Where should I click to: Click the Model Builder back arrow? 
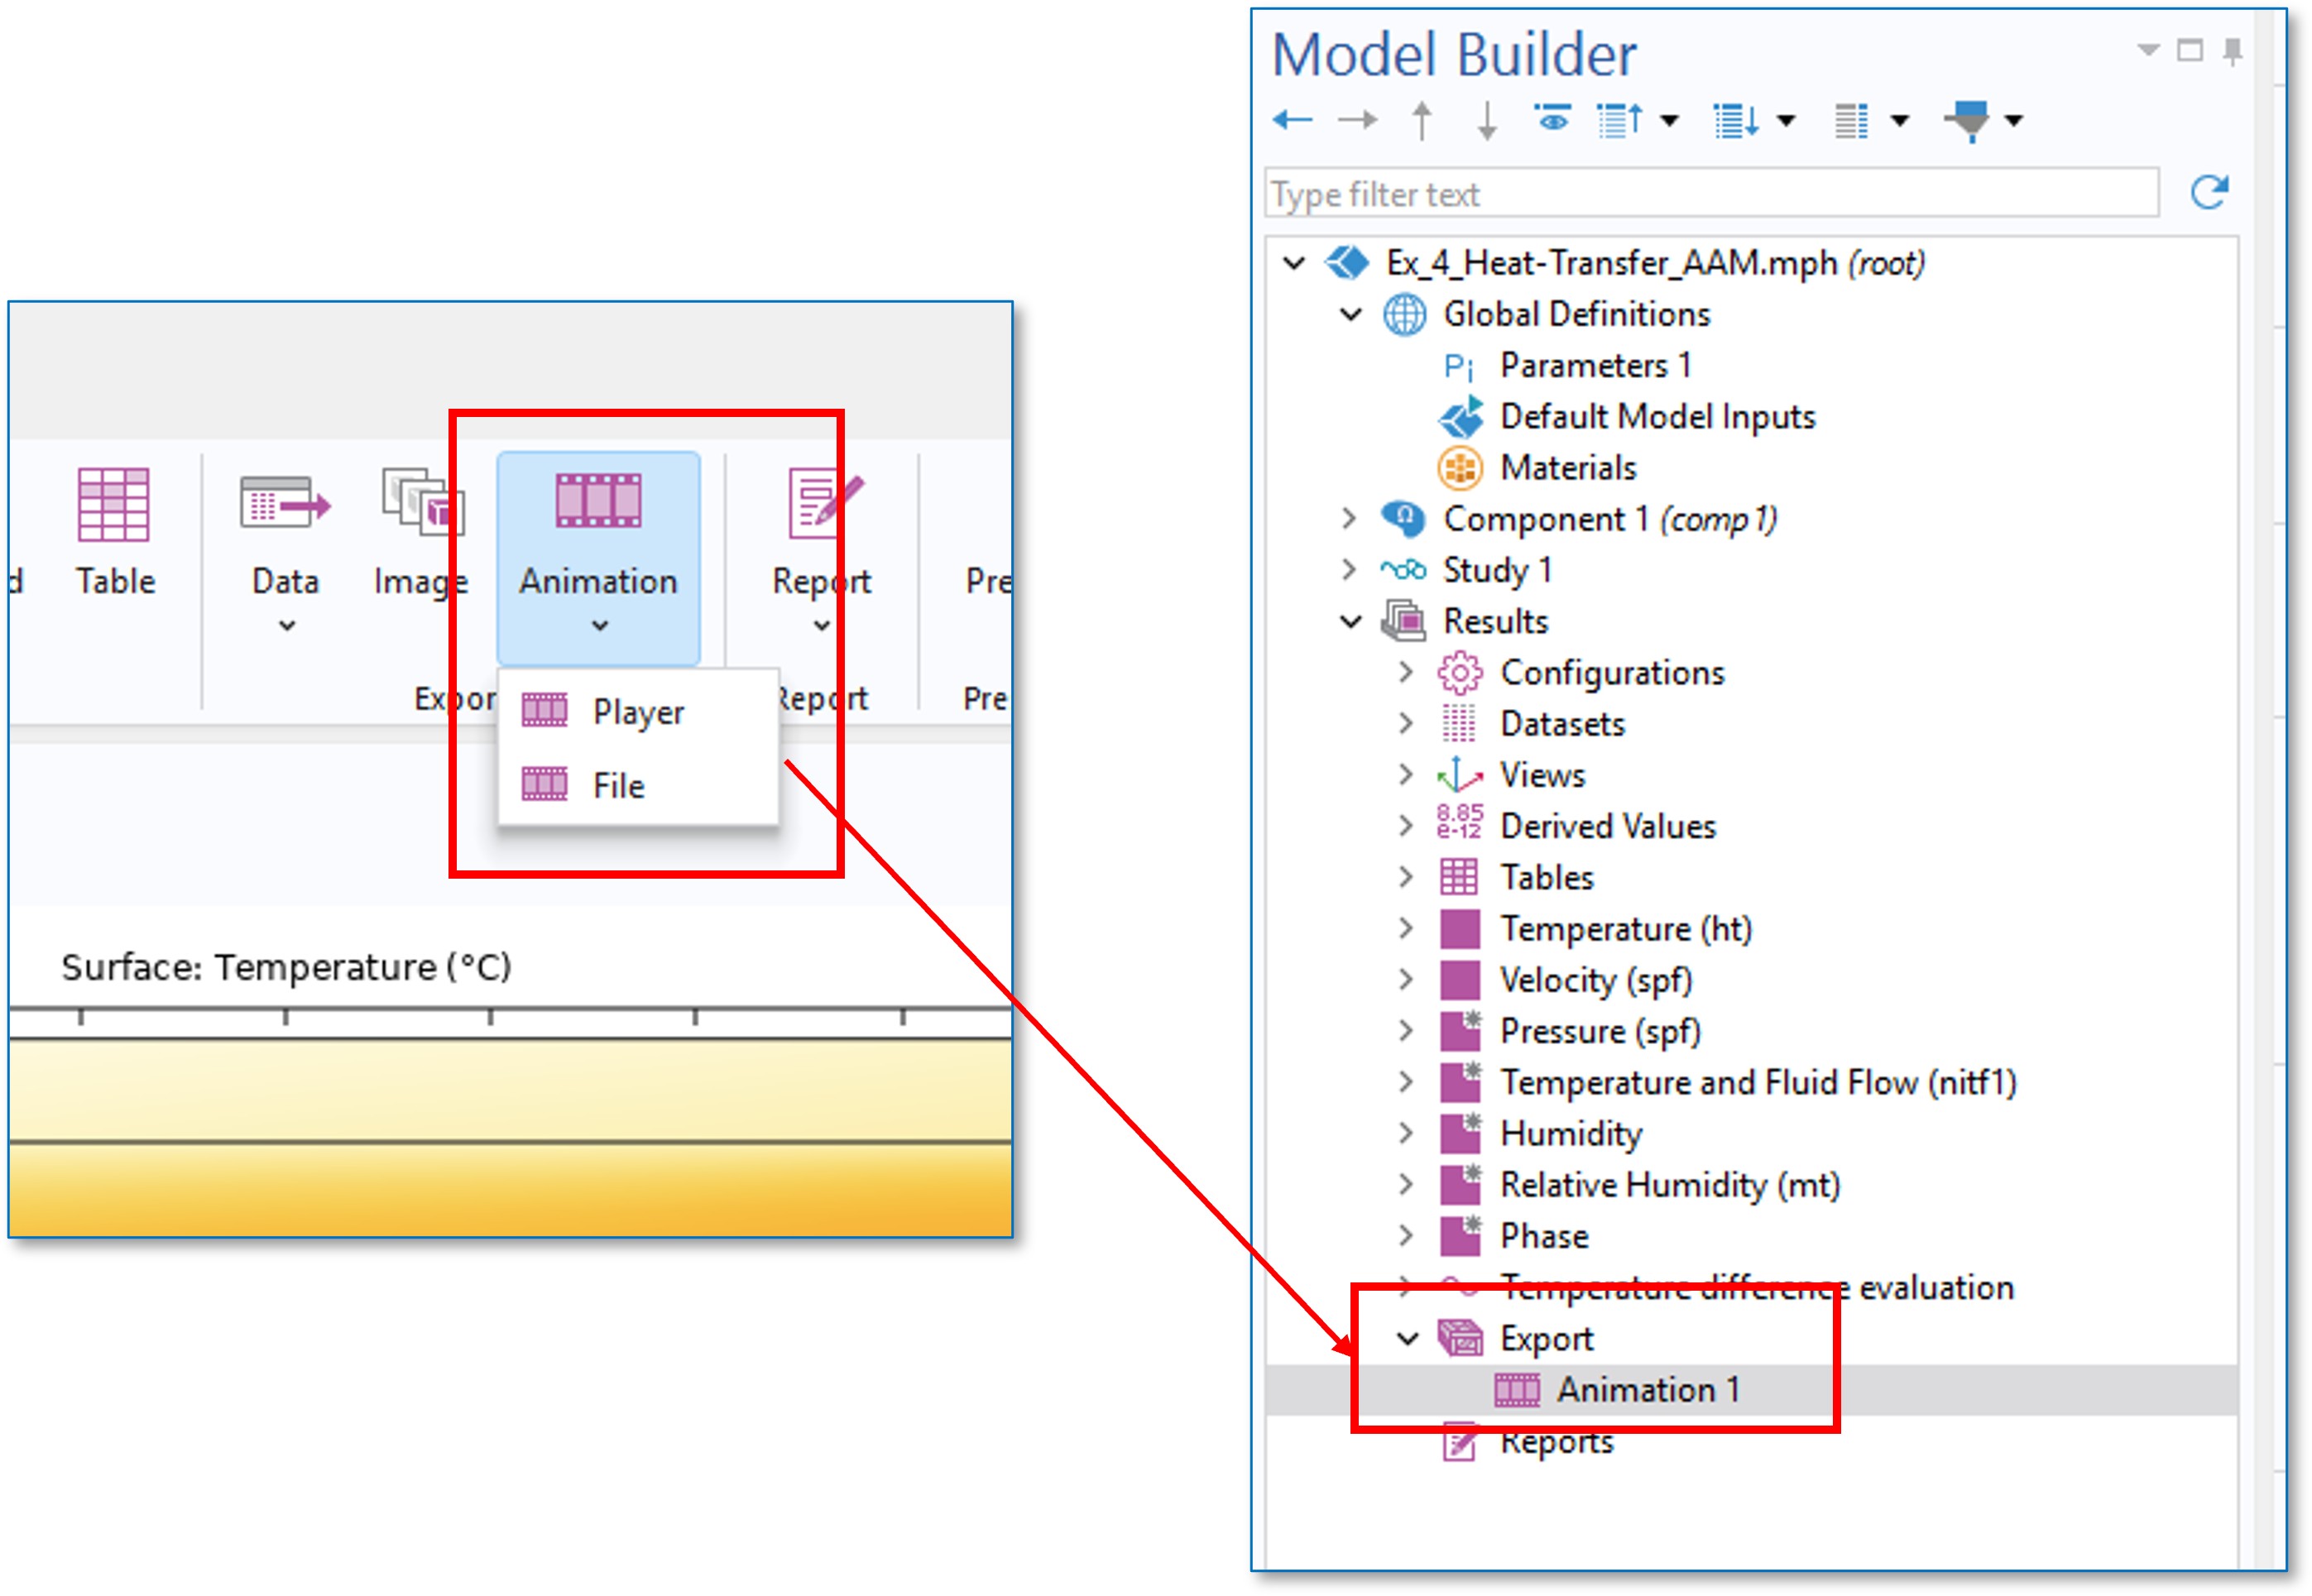click(1292, 121)
